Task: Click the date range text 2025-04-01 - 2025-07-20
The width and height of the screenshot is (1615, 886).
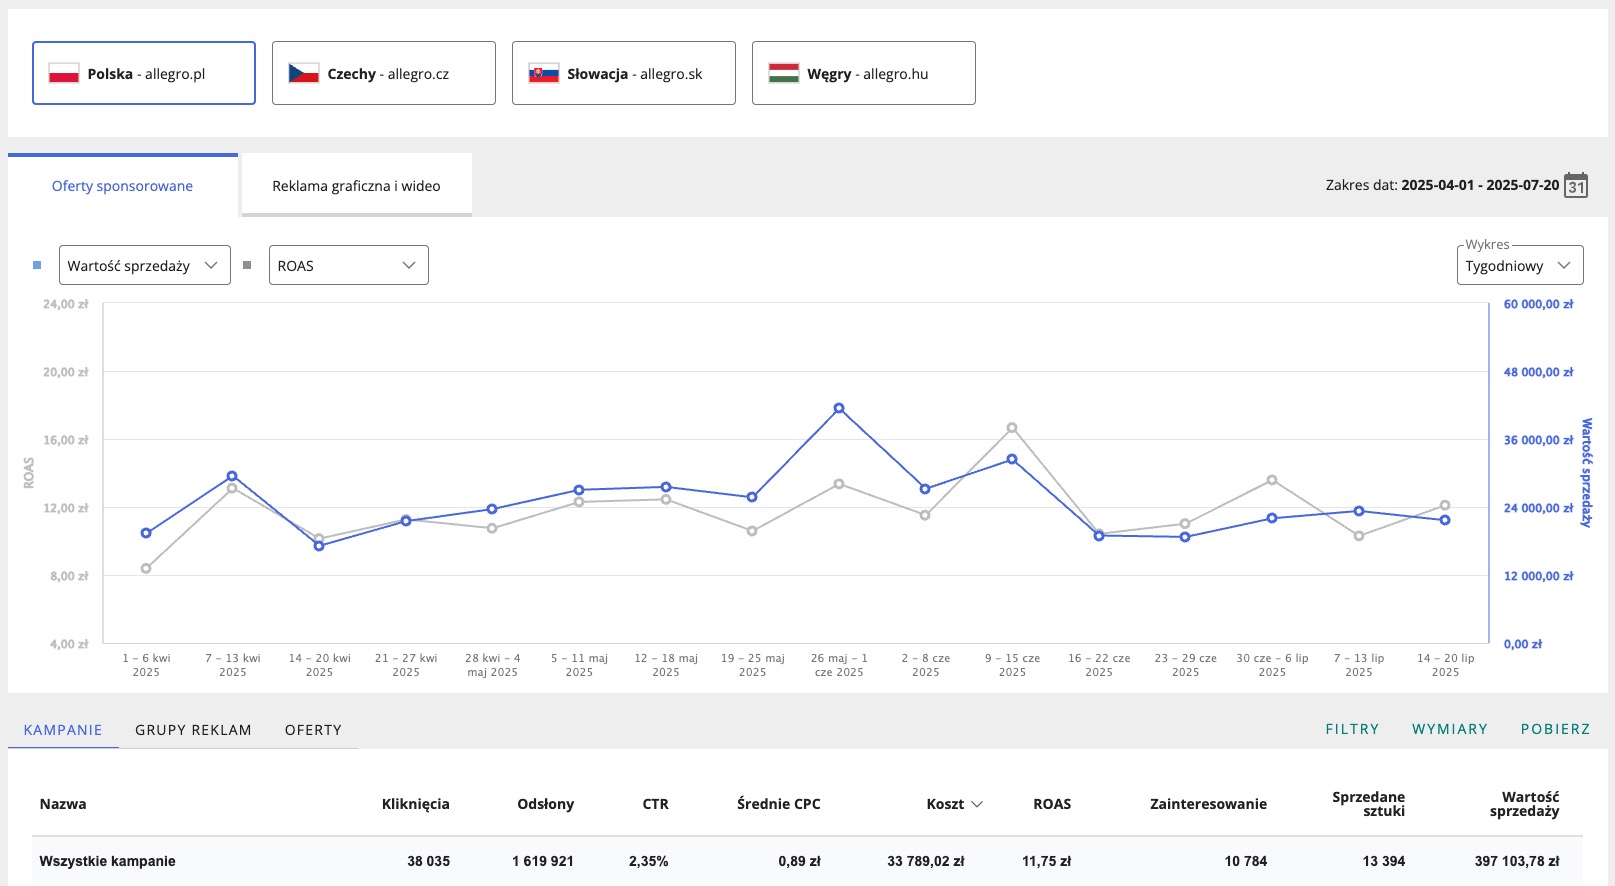Action: pos(1480,185)
